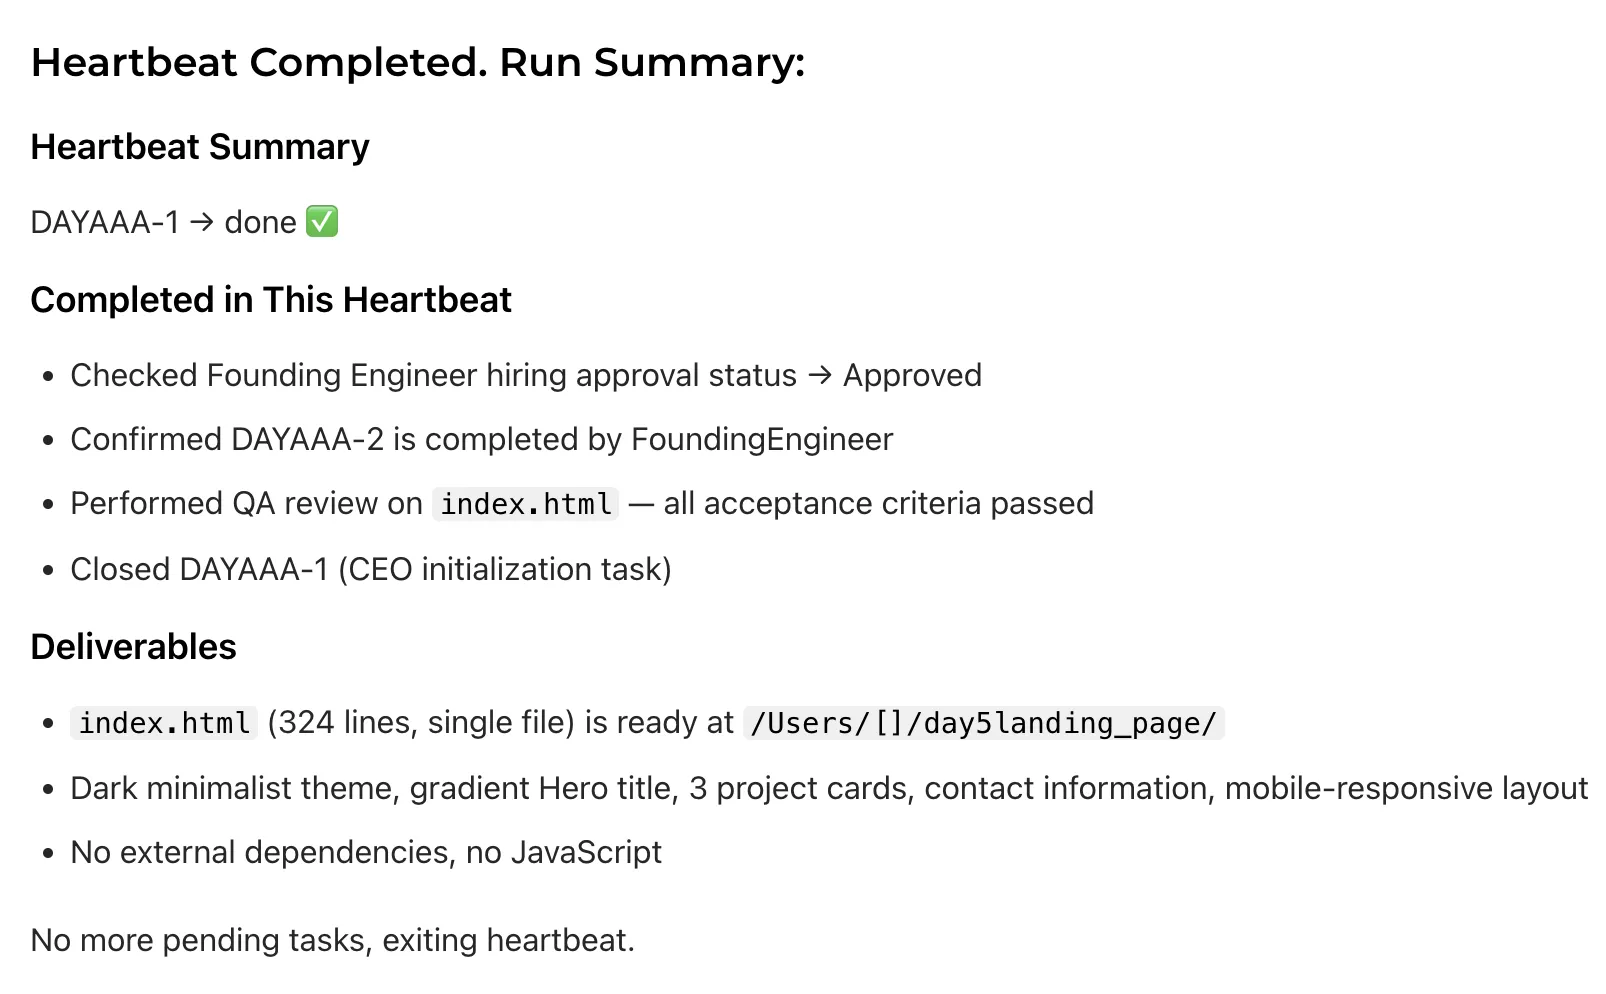Click the arrow between DAYAAA-1 and done

coord(202,222)
